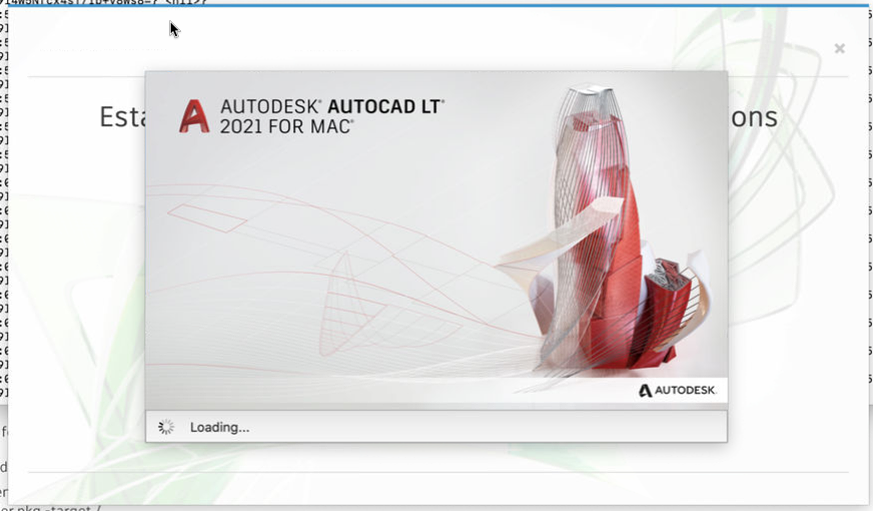Click the '2021 FOR MAC' text

pyautogui.click(x=286, y=126)
